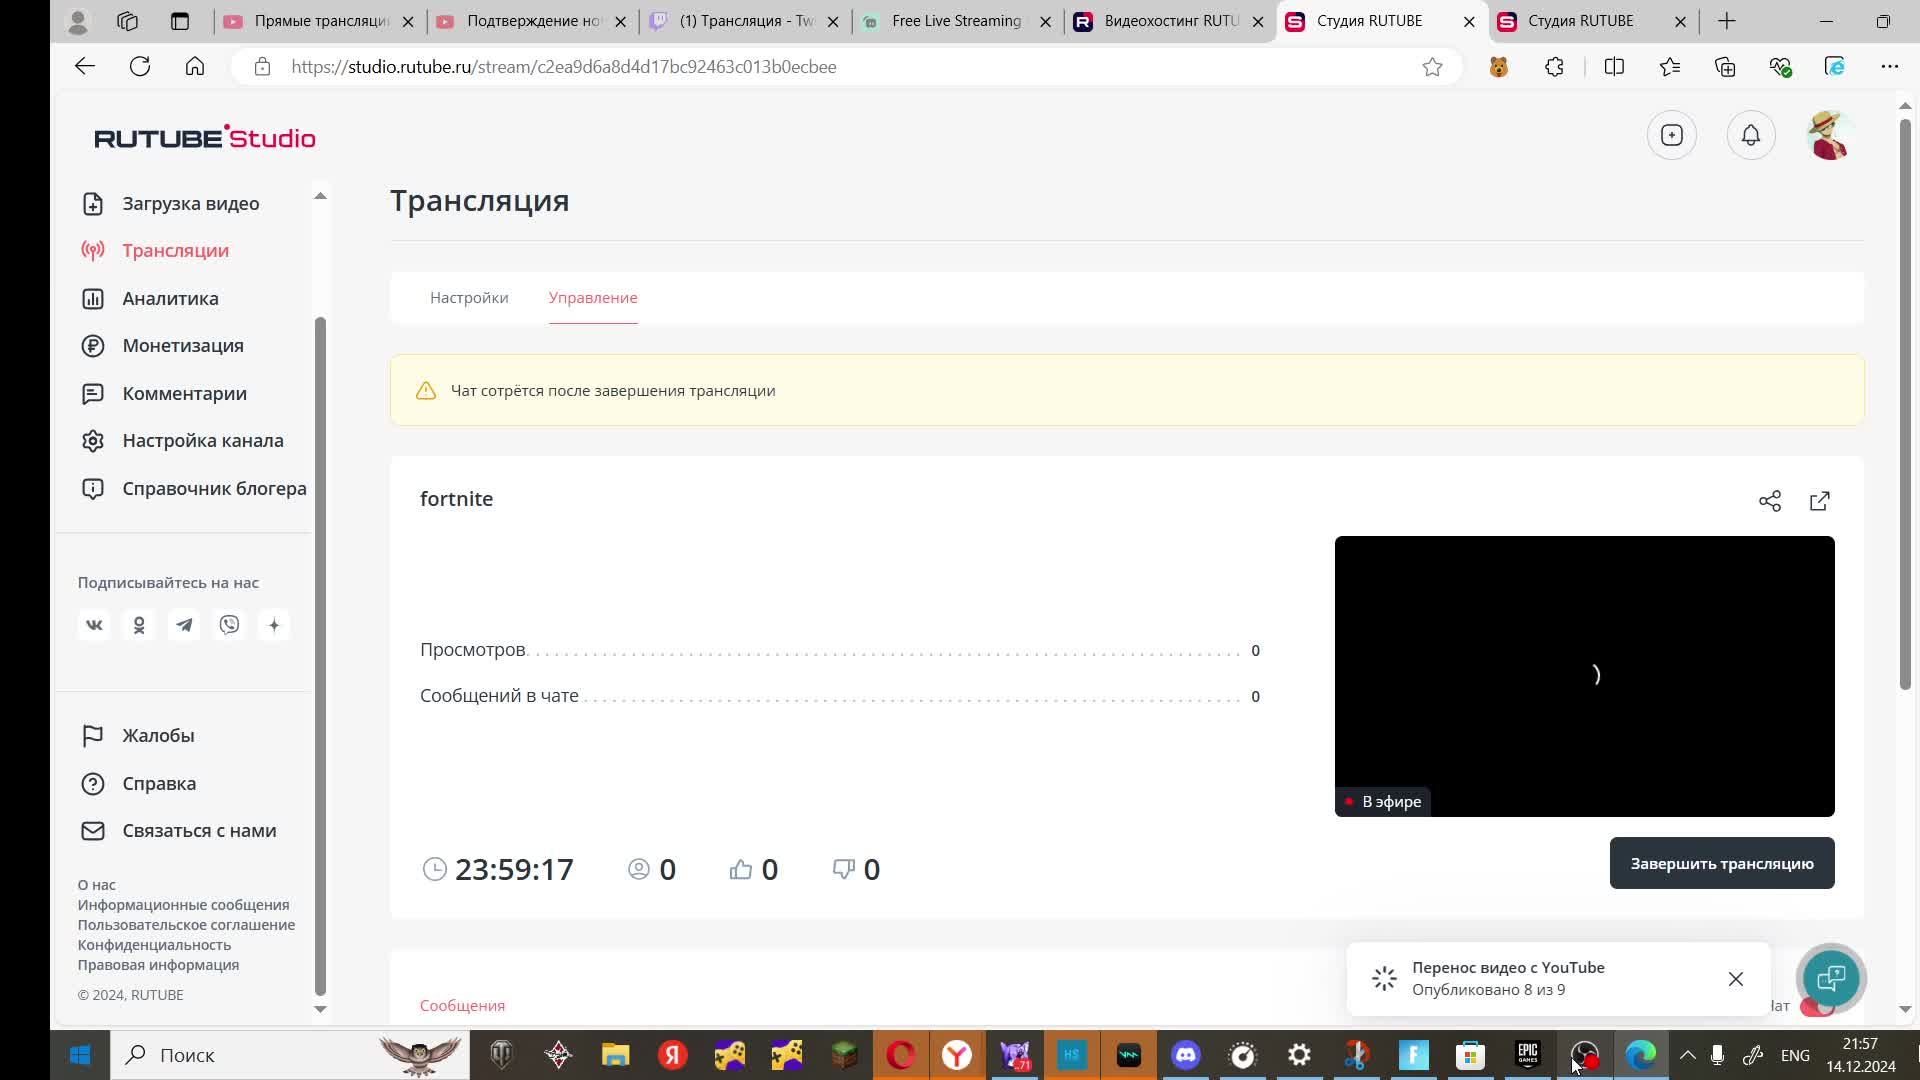Click the Аналитика chart icon
The width and height of the screenshot is (1920, 1080).
(x=93, y=298)
